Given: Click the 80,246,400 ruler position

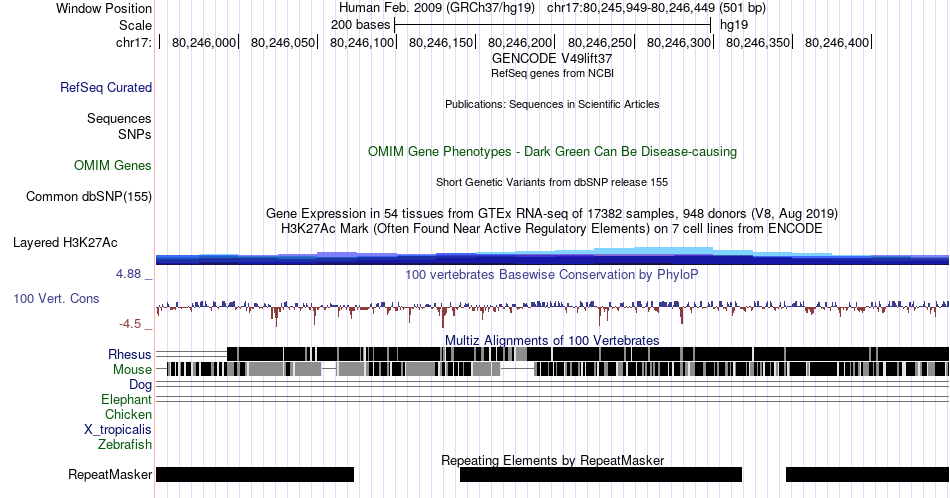Looking at the screenshot, I should [837, 42].
